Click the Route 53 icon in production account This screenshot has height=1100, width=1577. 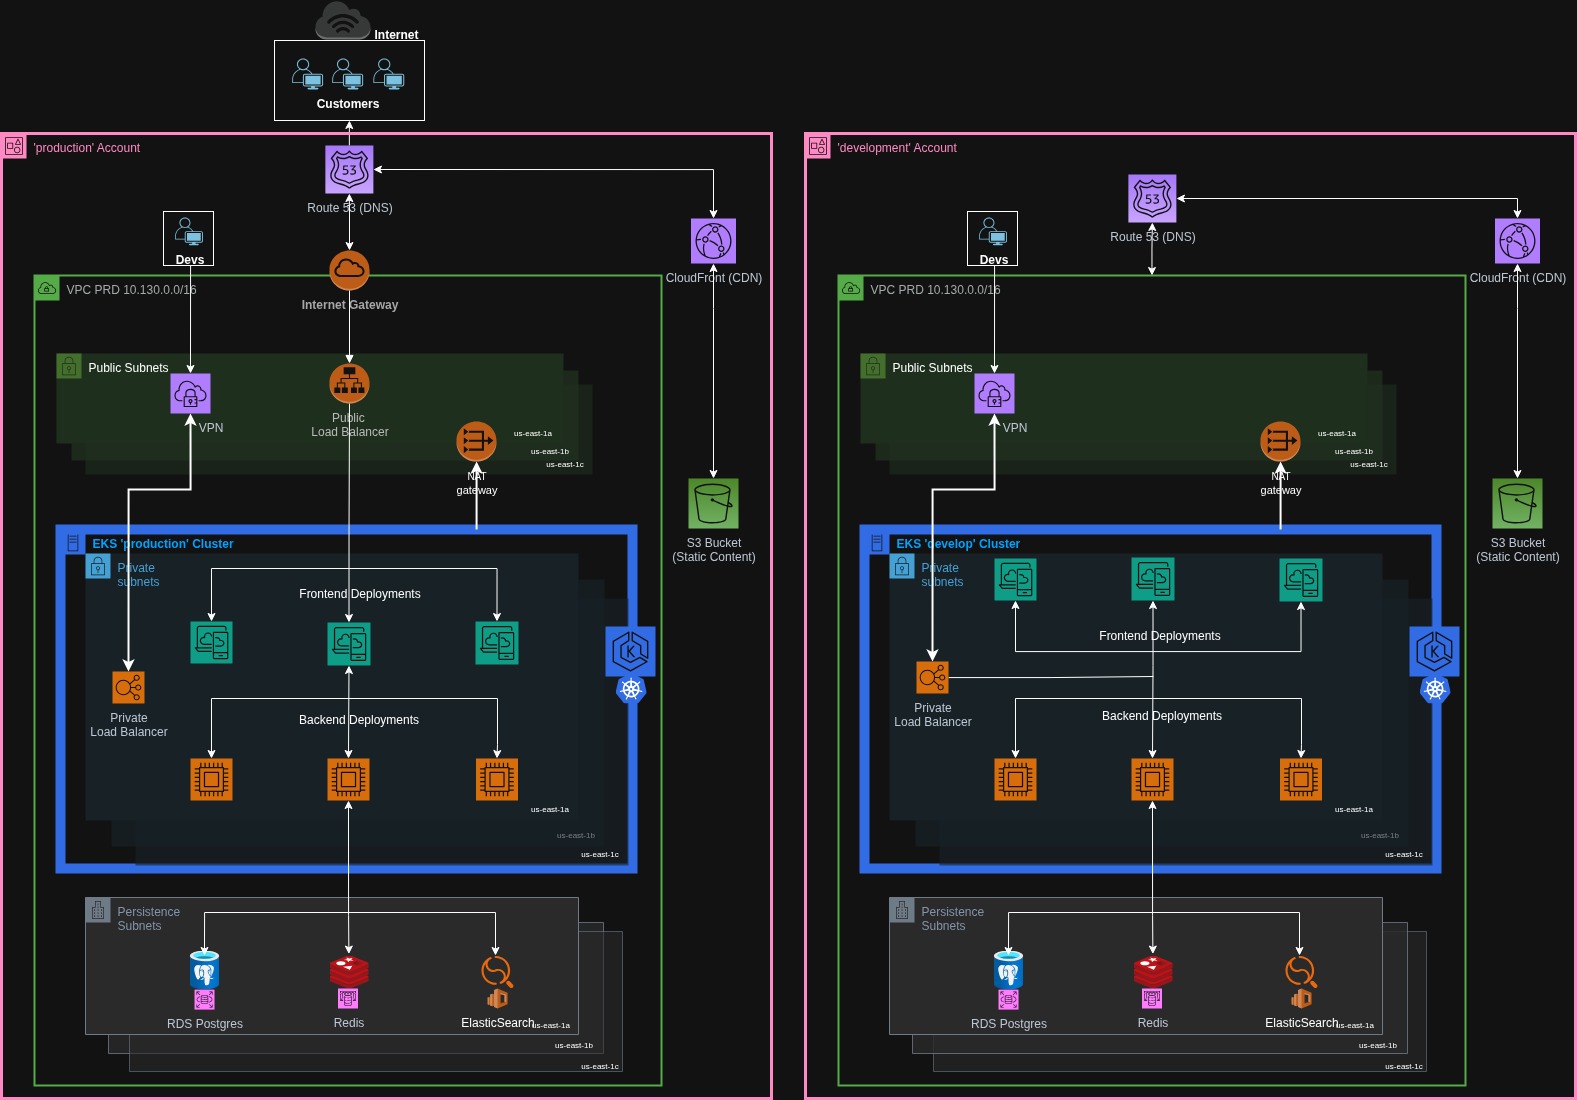[x=349, y=170]
